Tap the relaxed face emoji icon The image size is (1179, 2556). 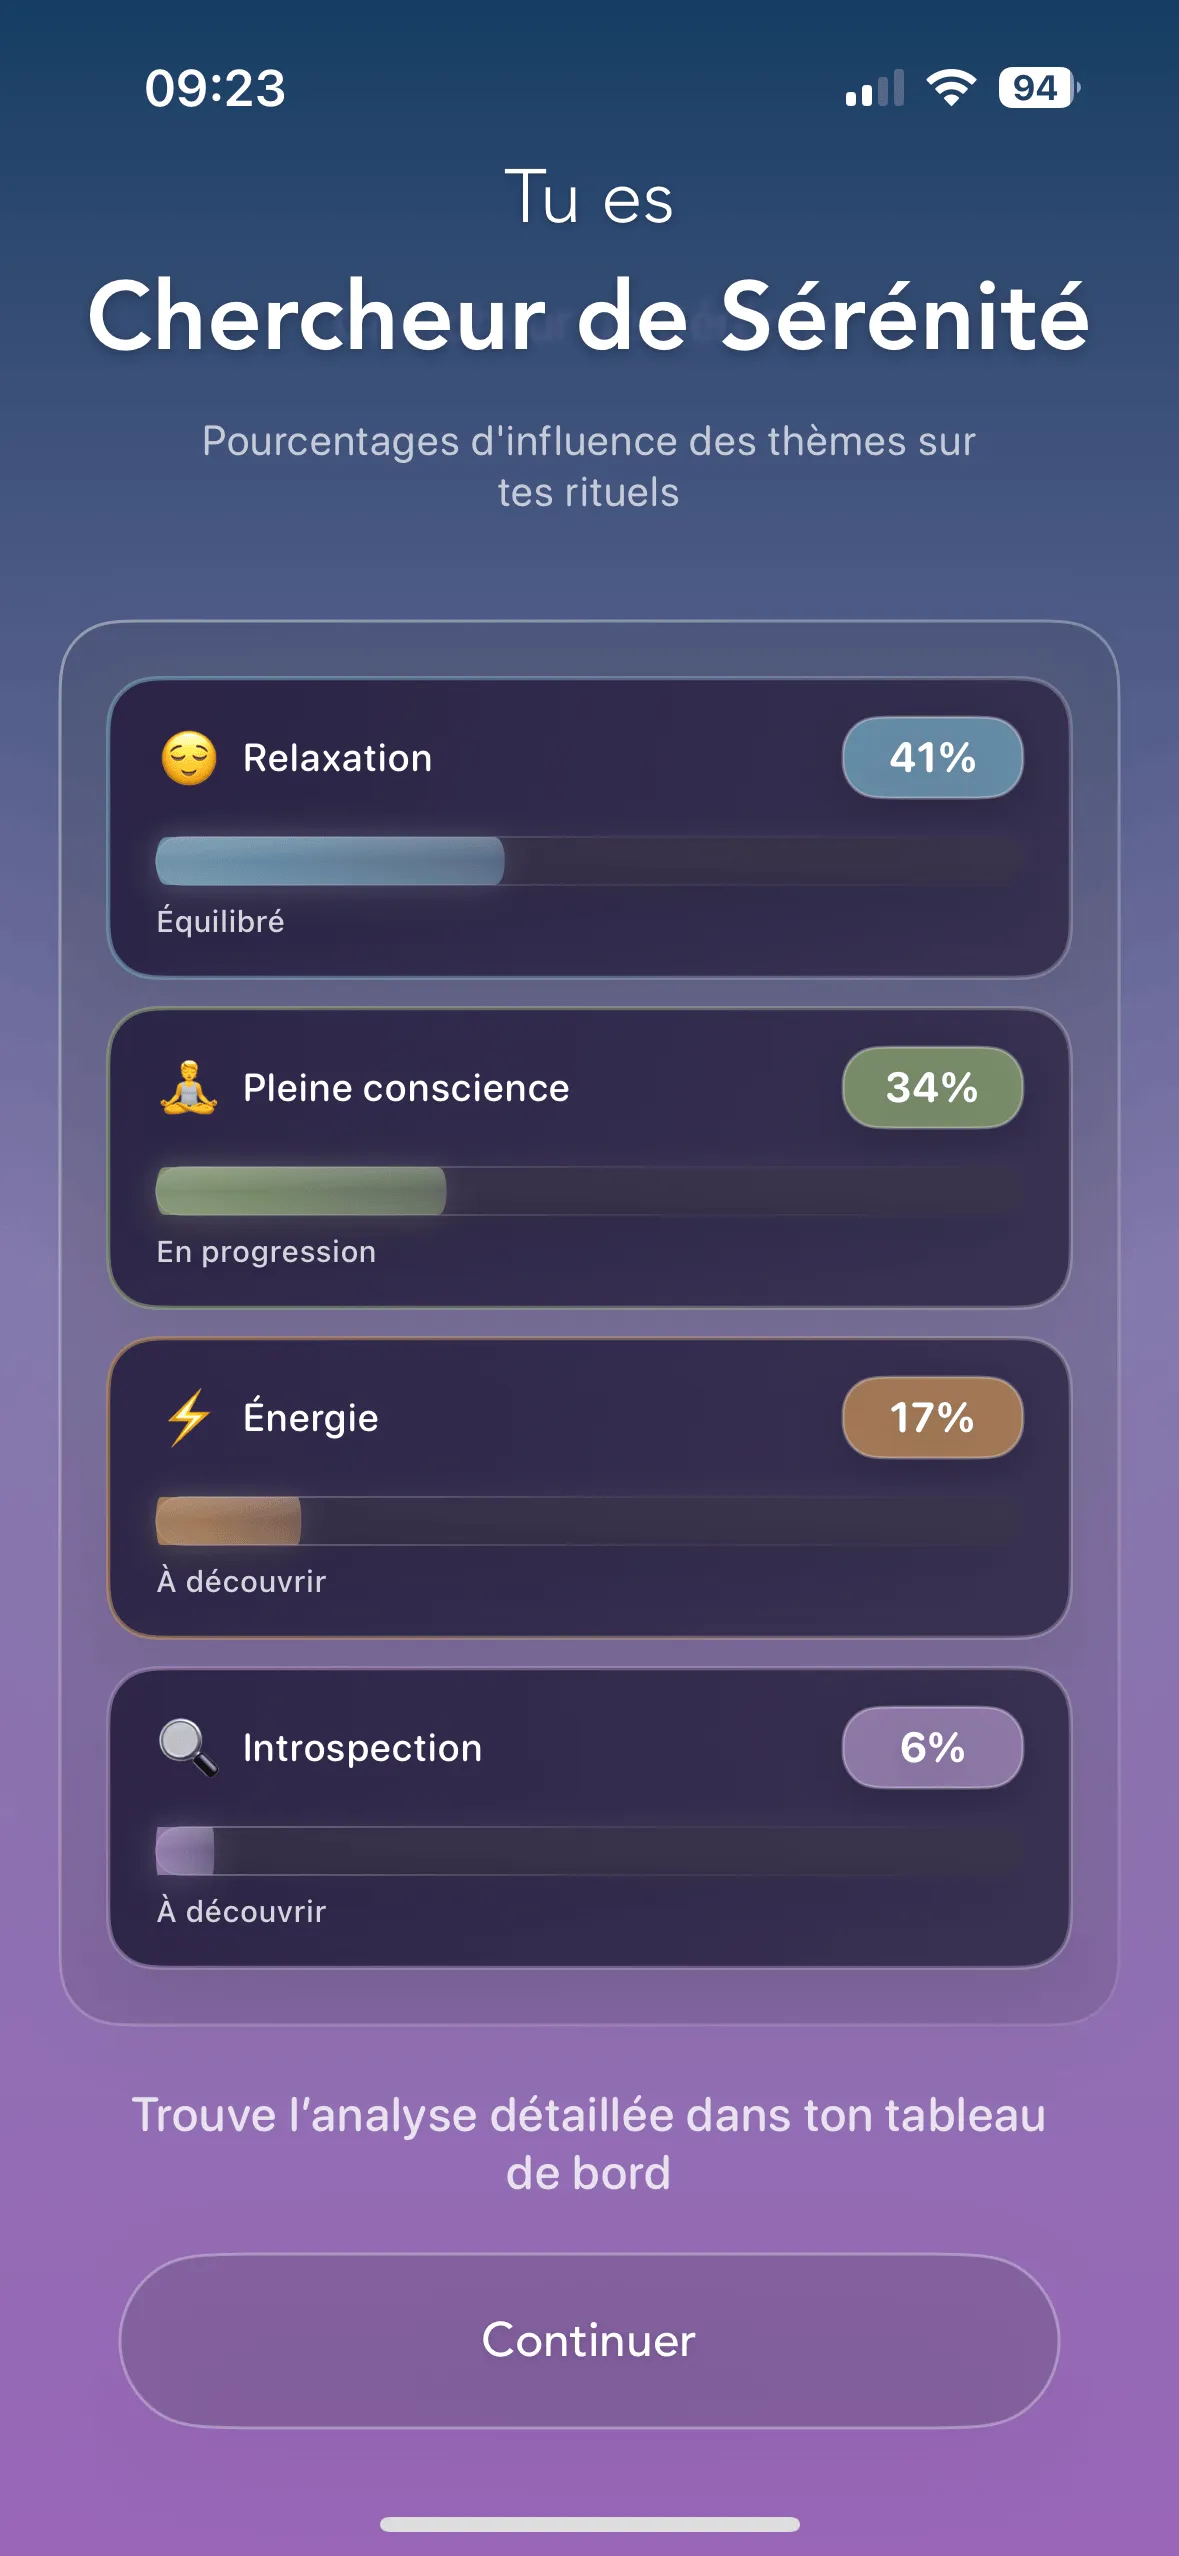189,758
